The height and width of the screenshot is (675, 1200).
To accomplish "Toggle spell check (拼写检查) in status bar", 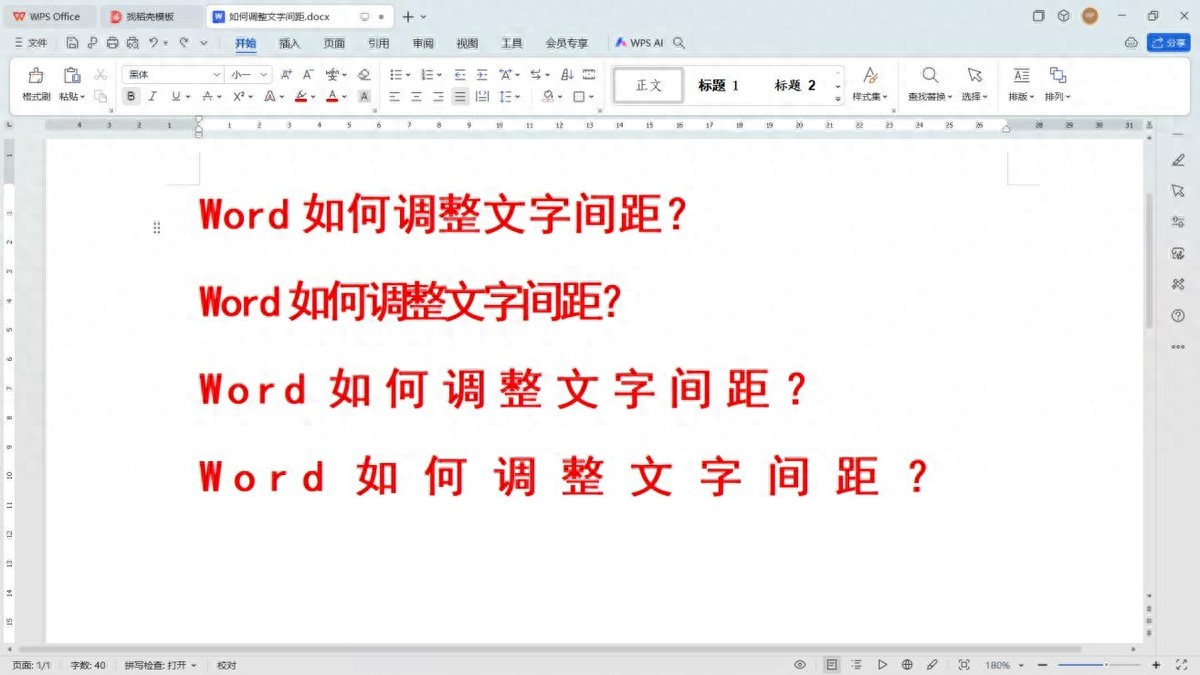I will 160,665.
